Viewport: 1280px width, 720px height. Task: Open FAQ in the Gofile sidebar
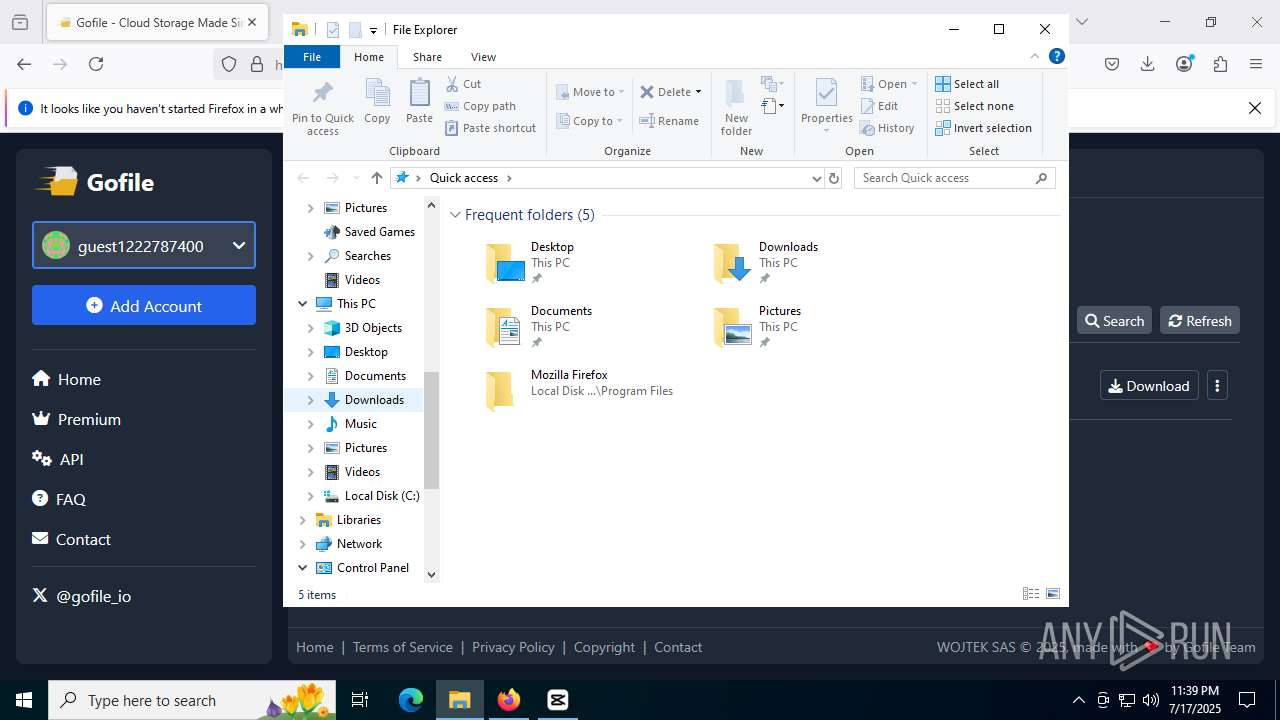[59, 499]
